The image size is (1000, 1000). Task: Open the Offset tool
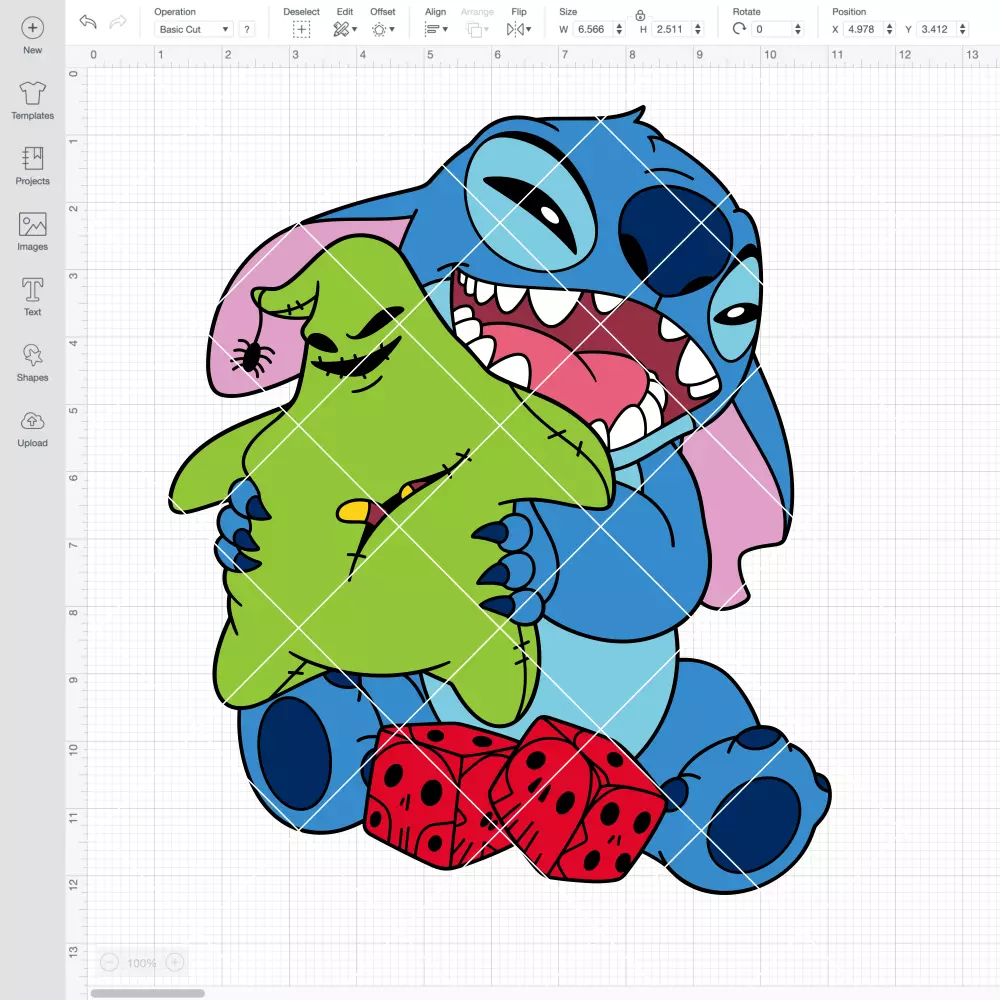click(x=379, y=29)
